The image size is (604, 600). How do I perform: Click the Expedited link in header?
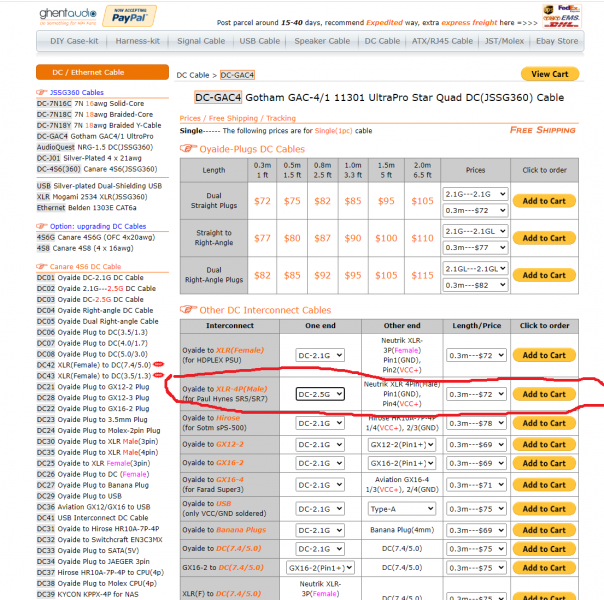(384, 23)
